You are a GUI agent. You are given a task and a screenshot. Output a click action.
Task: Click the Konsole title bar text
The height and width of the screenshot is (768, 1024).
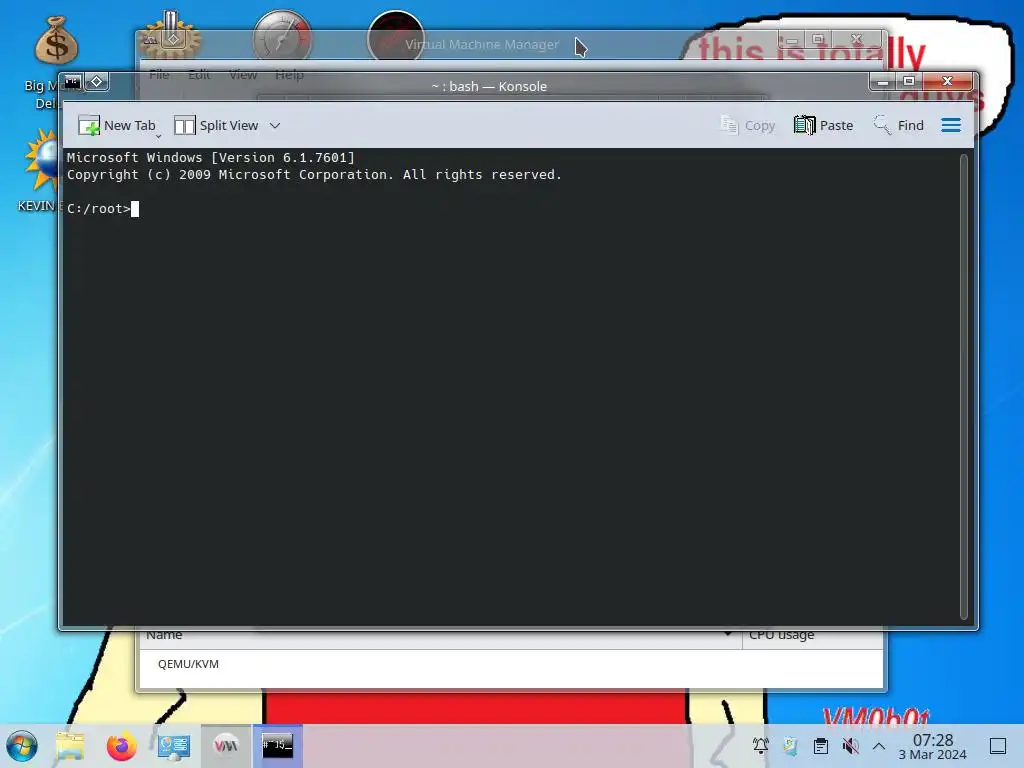(x=489, y=86)
